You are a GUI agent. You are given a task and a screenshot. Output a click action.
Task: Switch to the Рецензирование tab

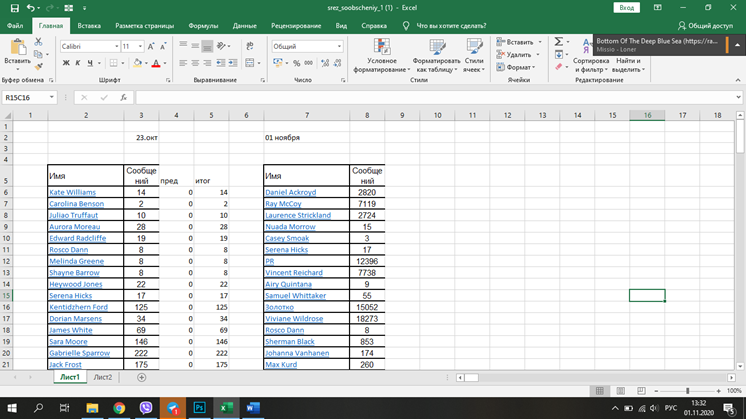click(x=296, y=26)
